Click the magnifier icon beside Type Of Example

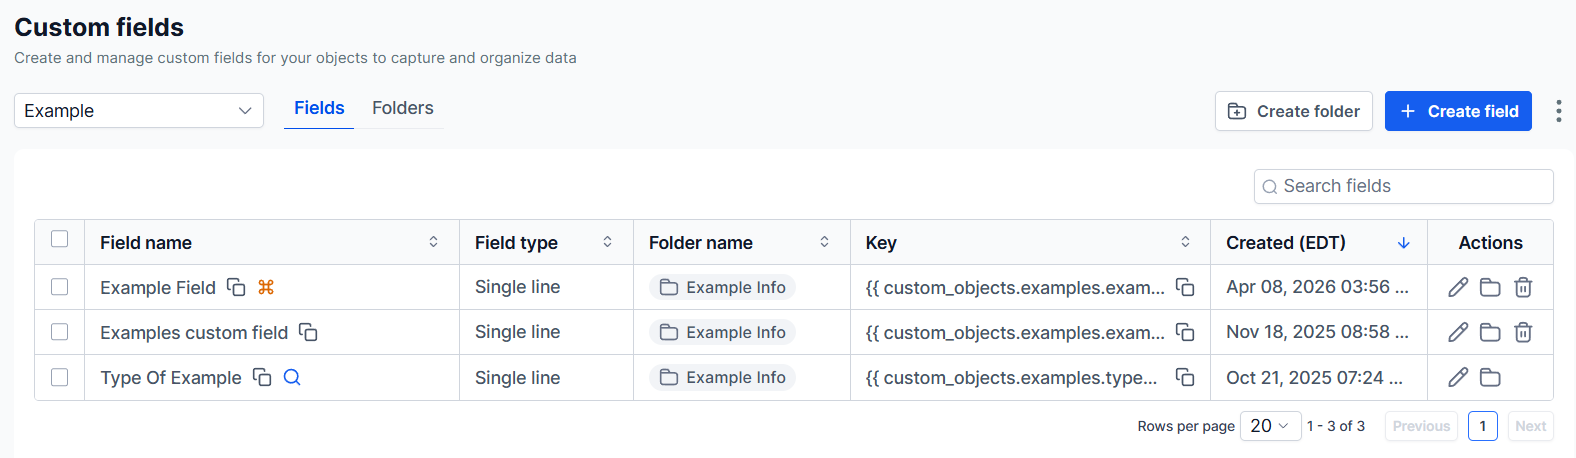[292, 377]
